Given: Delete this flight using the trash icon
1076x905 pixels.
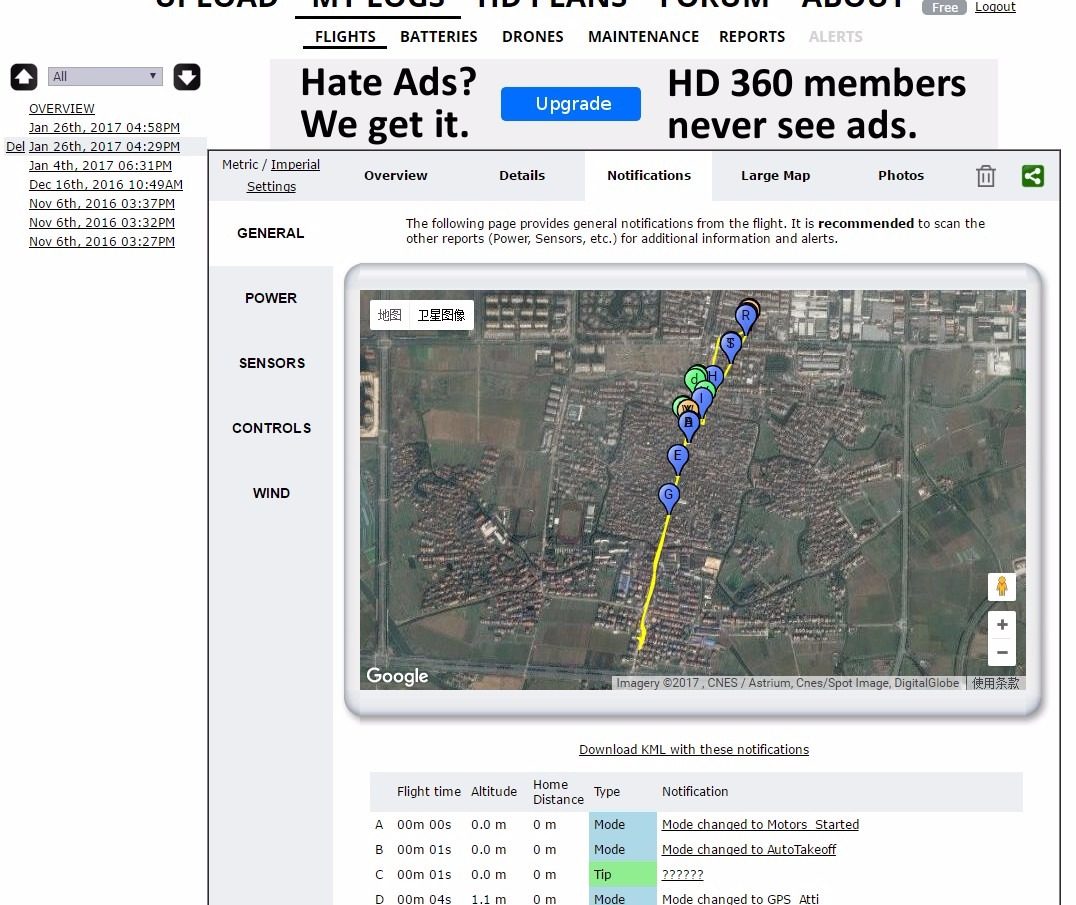Looking at the screenshot, I should (x=985, y=176).
